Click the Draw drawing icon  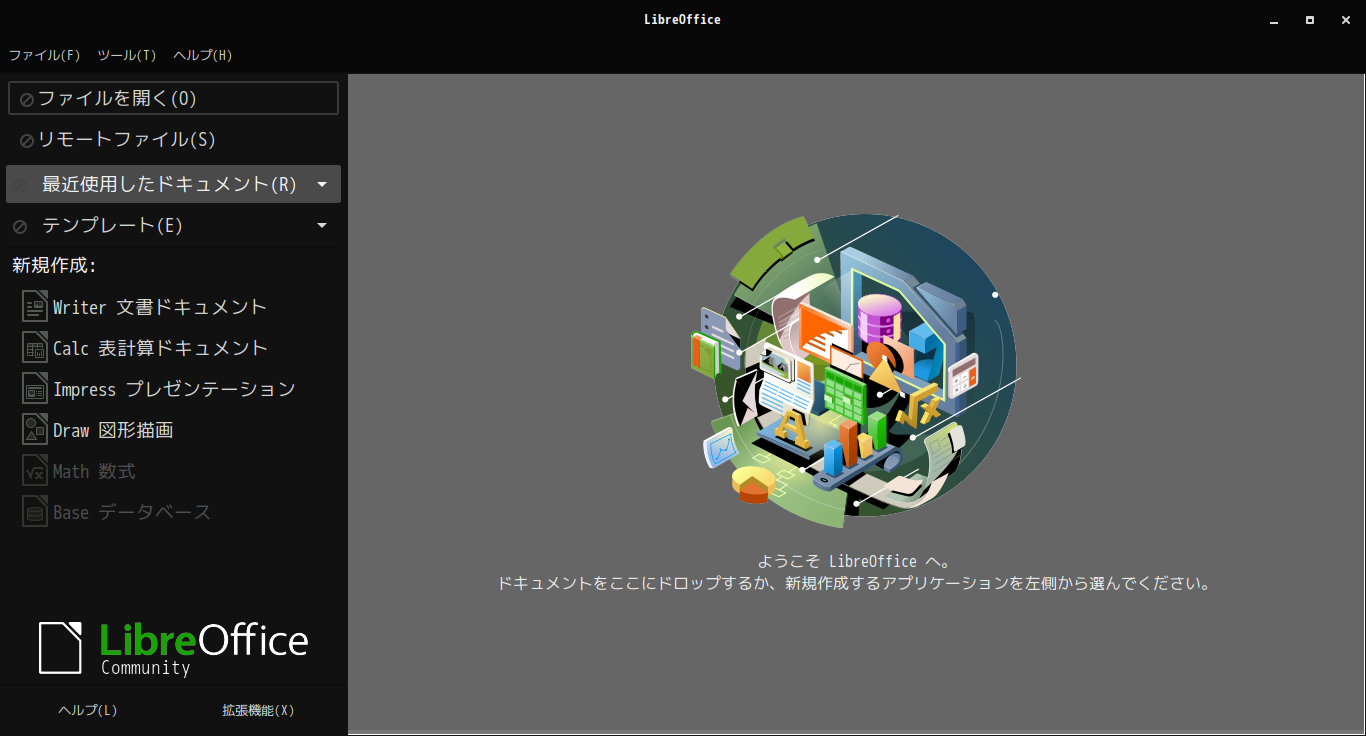[x=35, y=429]
